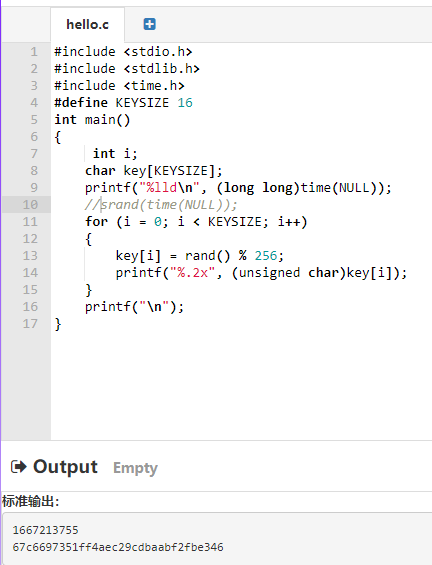Add a new file tab with plus icon

(150, 24)
